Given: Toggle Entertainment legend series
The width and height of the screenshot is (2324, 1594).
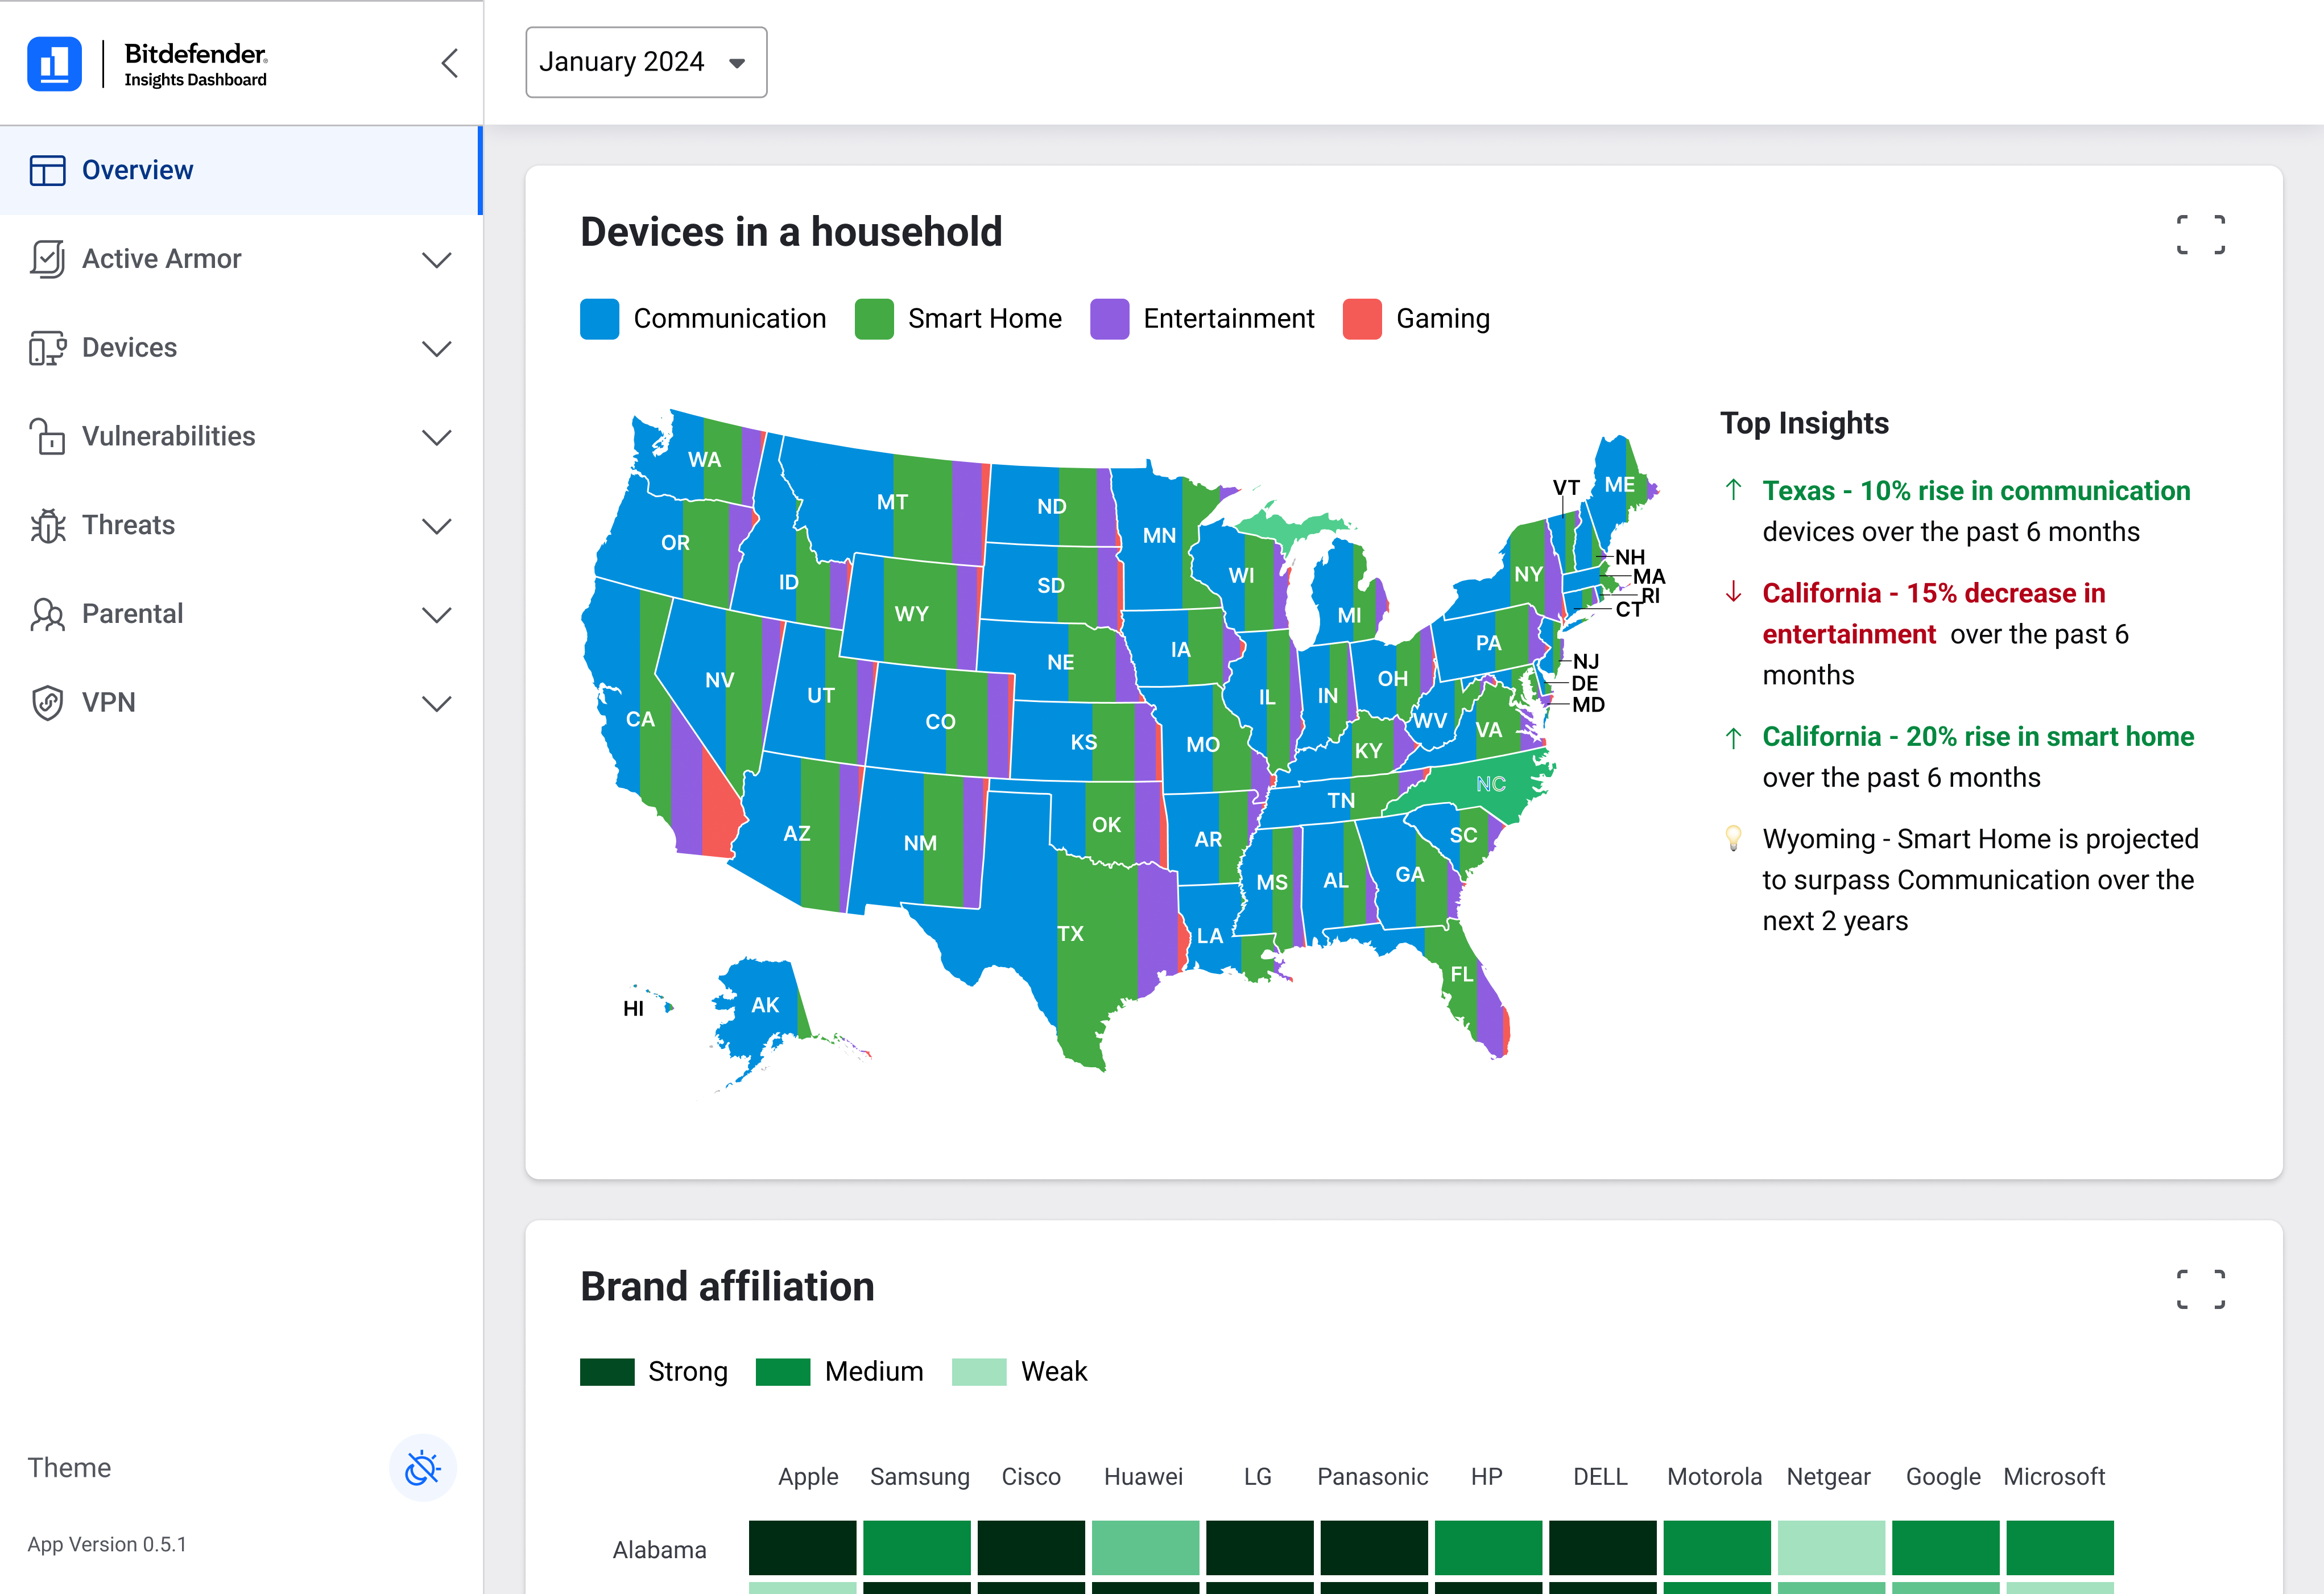Looking at the screenshot, I should click(1202, 319).
